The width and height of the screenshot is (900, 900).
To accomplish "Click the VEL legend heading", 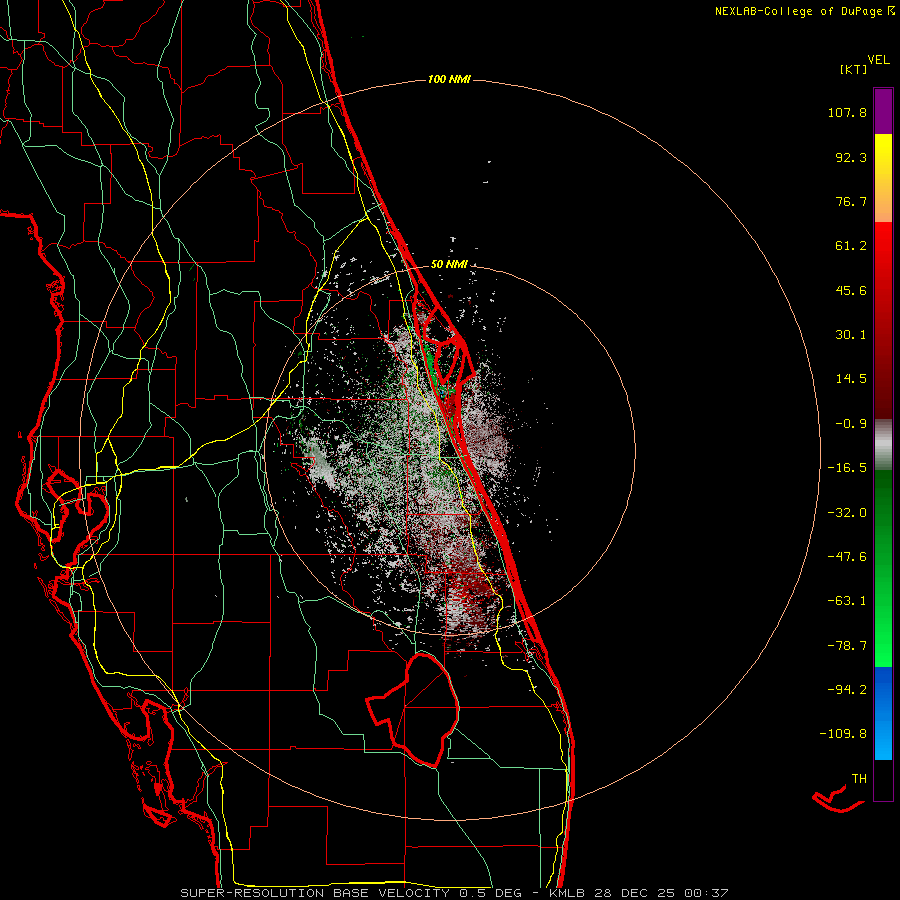I will (x=878, y=59).
